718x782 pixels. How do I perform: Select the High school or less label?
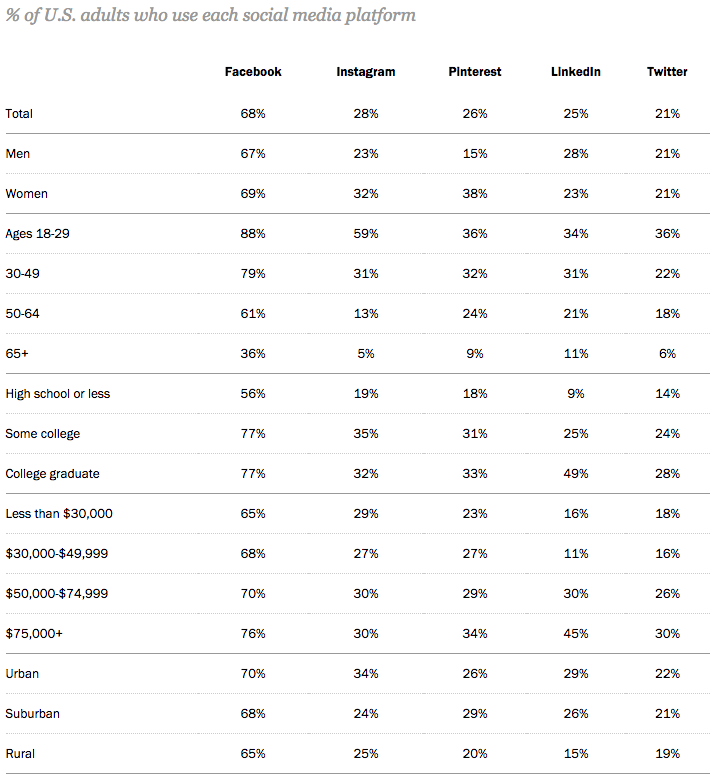[x=58, y=394]
